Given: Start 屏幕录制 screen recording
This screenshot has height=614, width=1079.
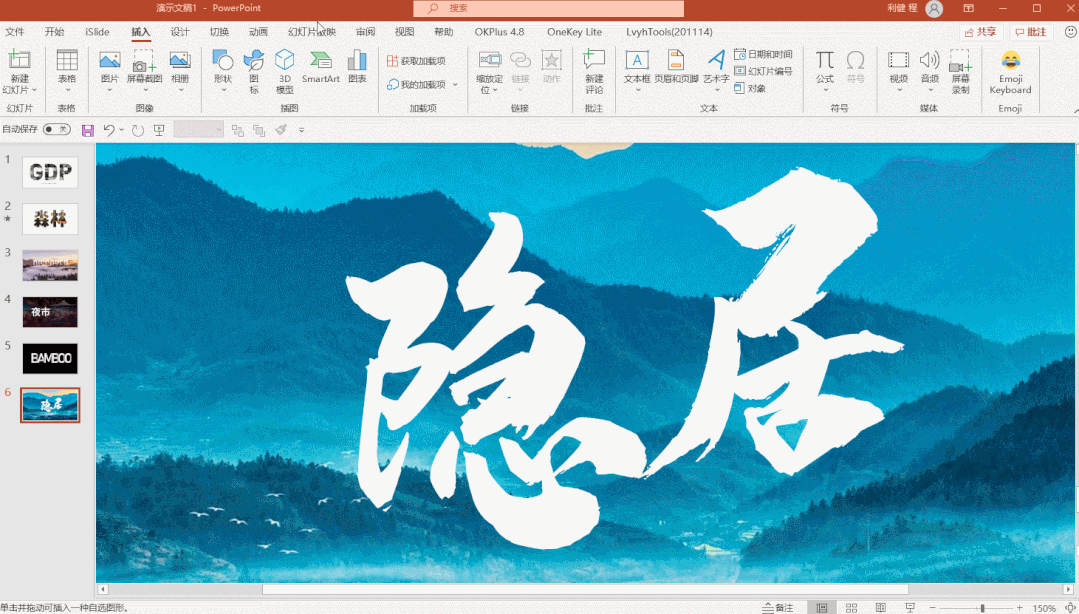Looking at the screenshot, I should pyautogui.click(x=961, y=72).
